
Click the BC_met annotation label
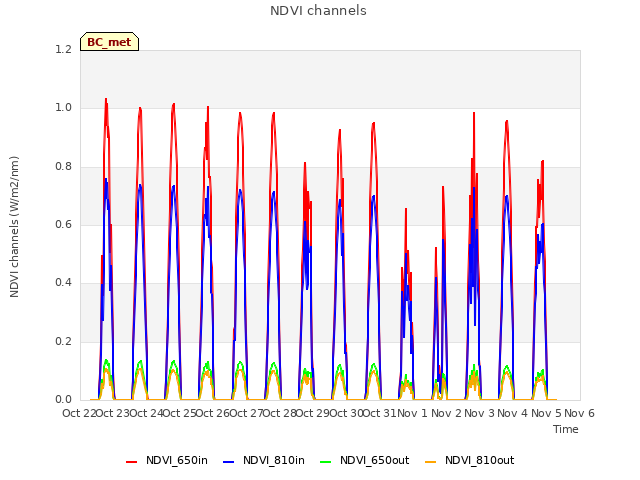(109, 42)
